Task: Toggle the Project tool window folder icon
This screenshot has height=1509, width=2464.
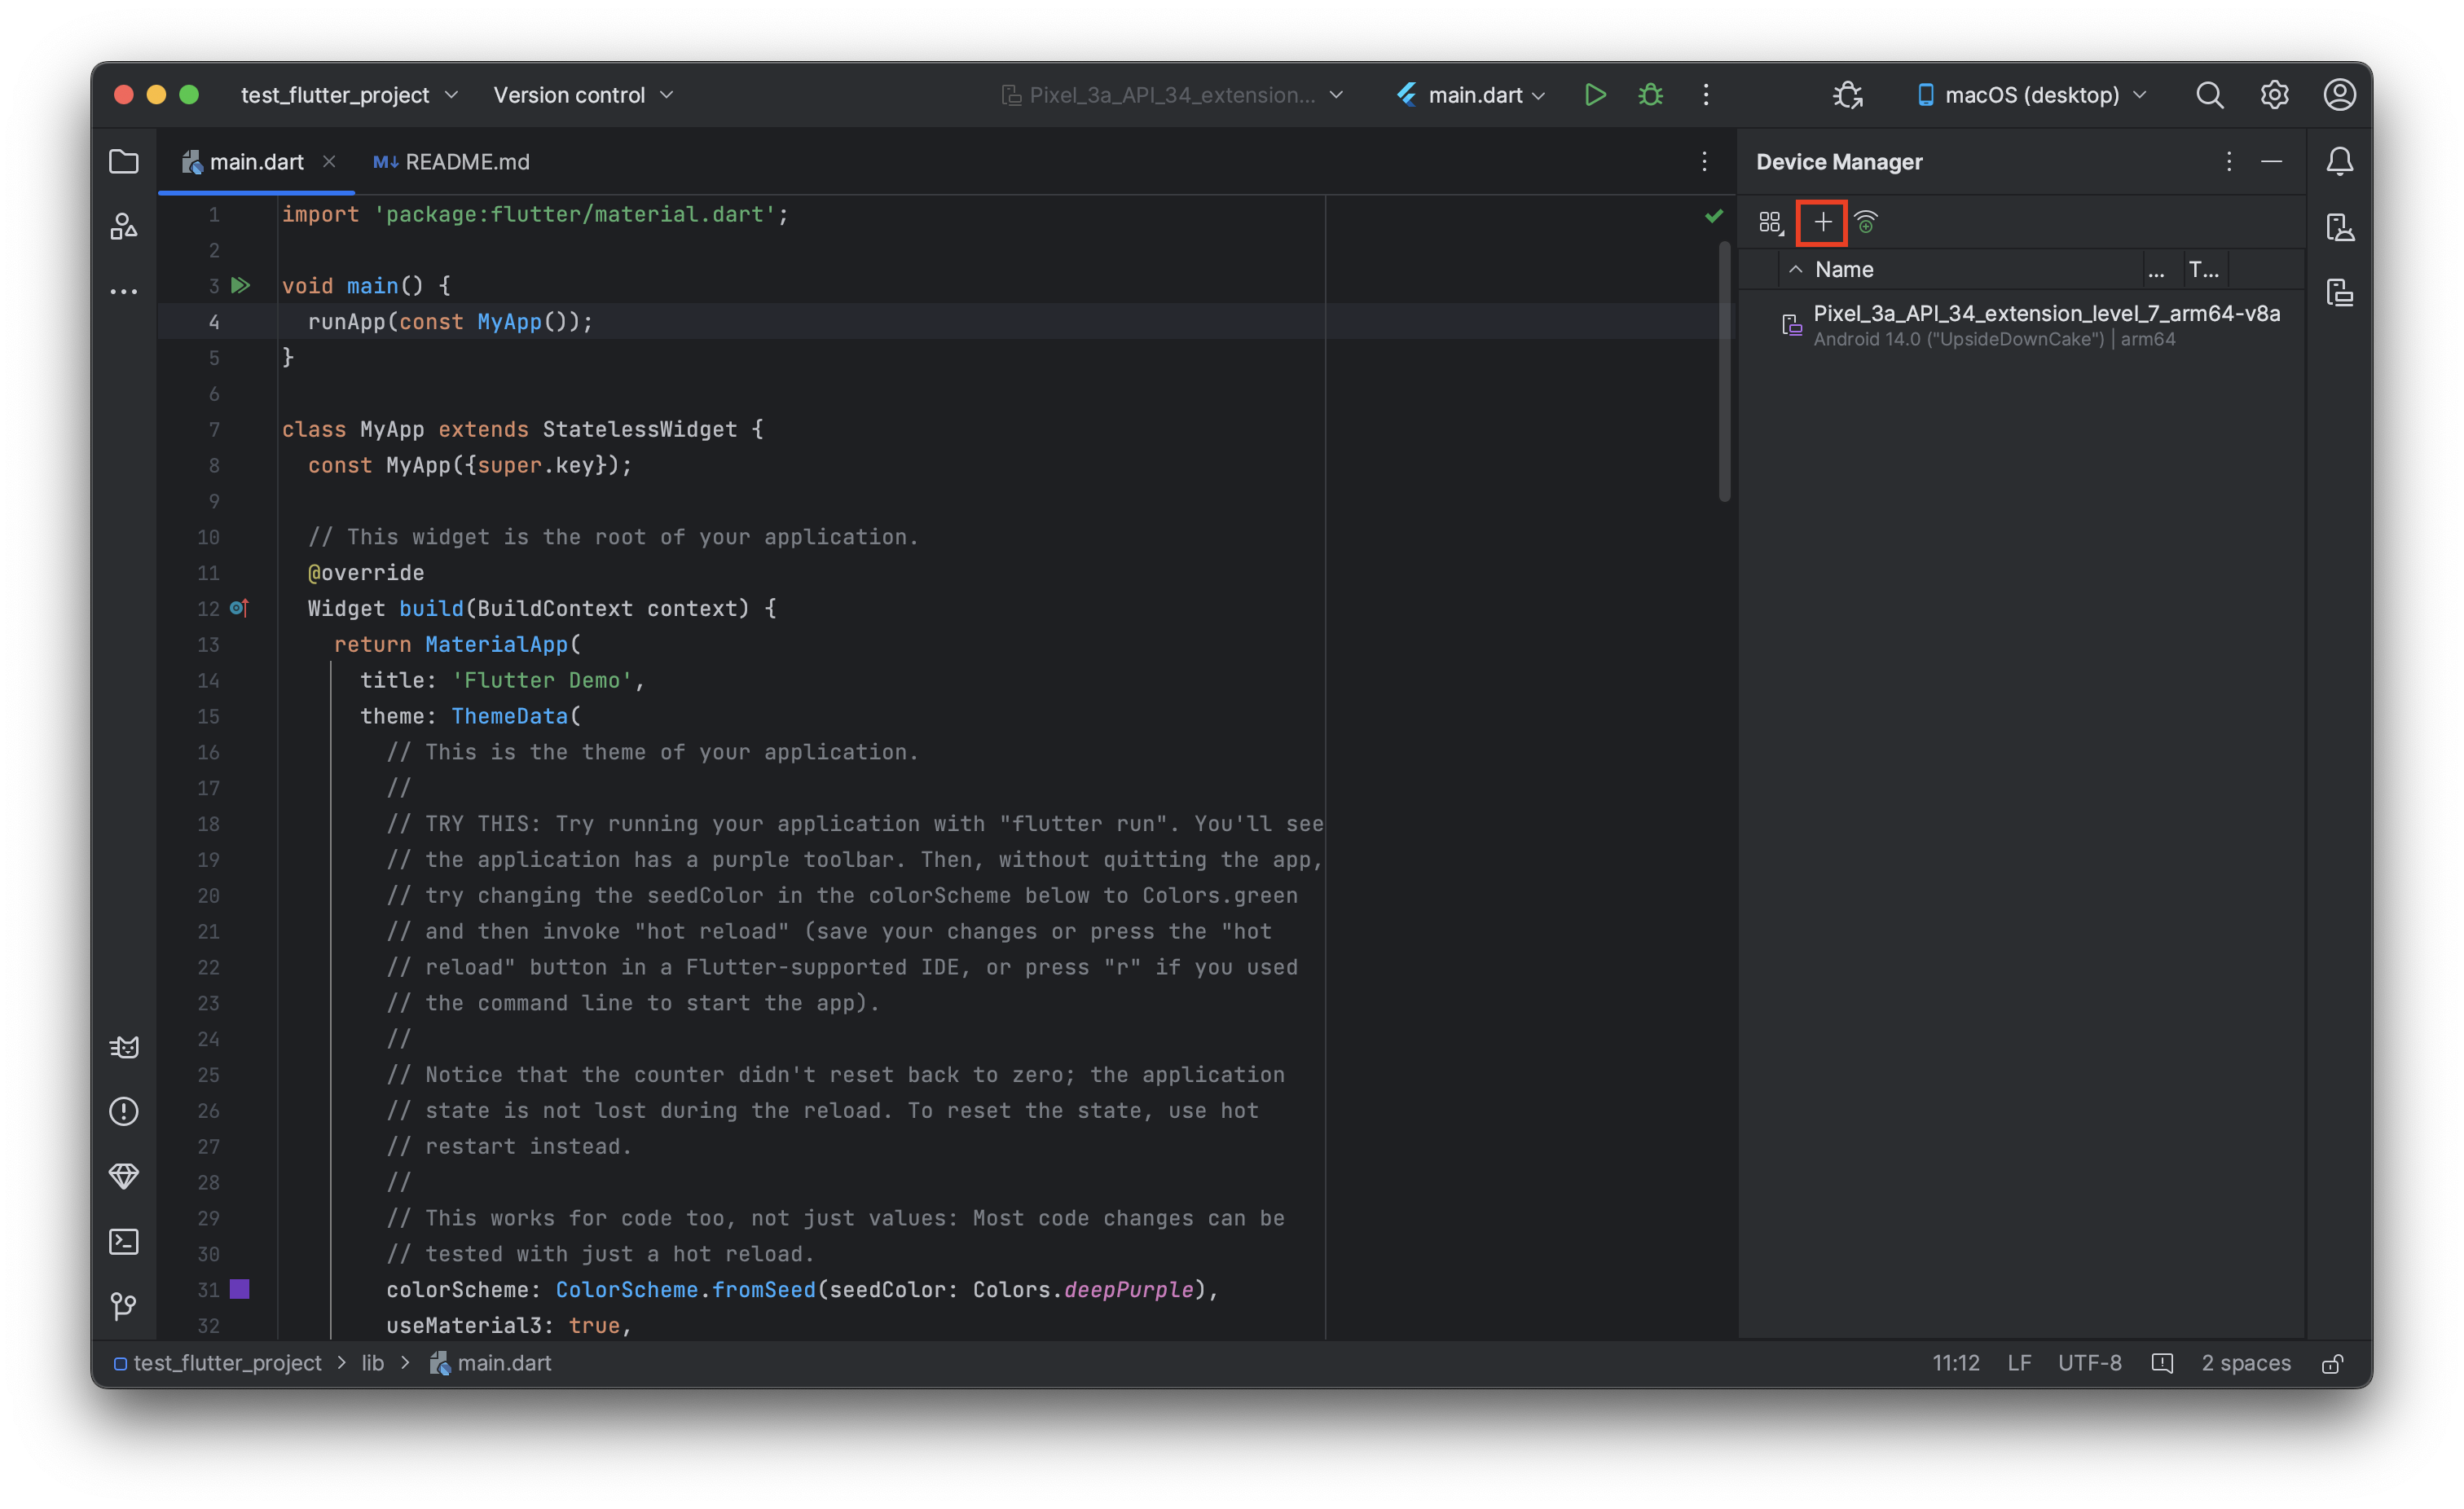Action: tap(124, 162)
